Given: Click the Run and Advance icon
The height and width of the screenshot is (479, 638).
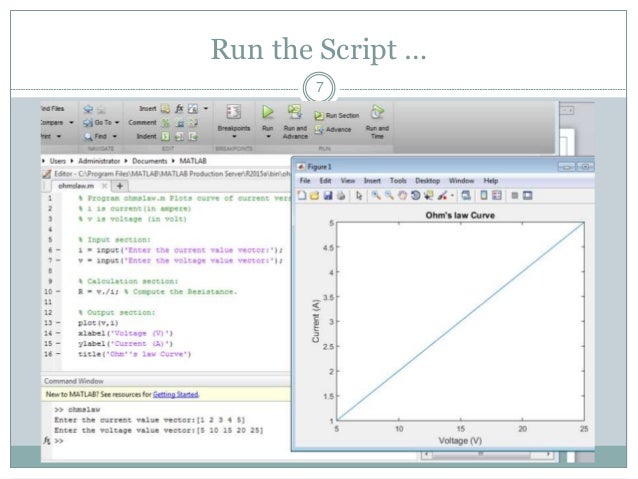Looking at the screenshot, I should (295, 112).
